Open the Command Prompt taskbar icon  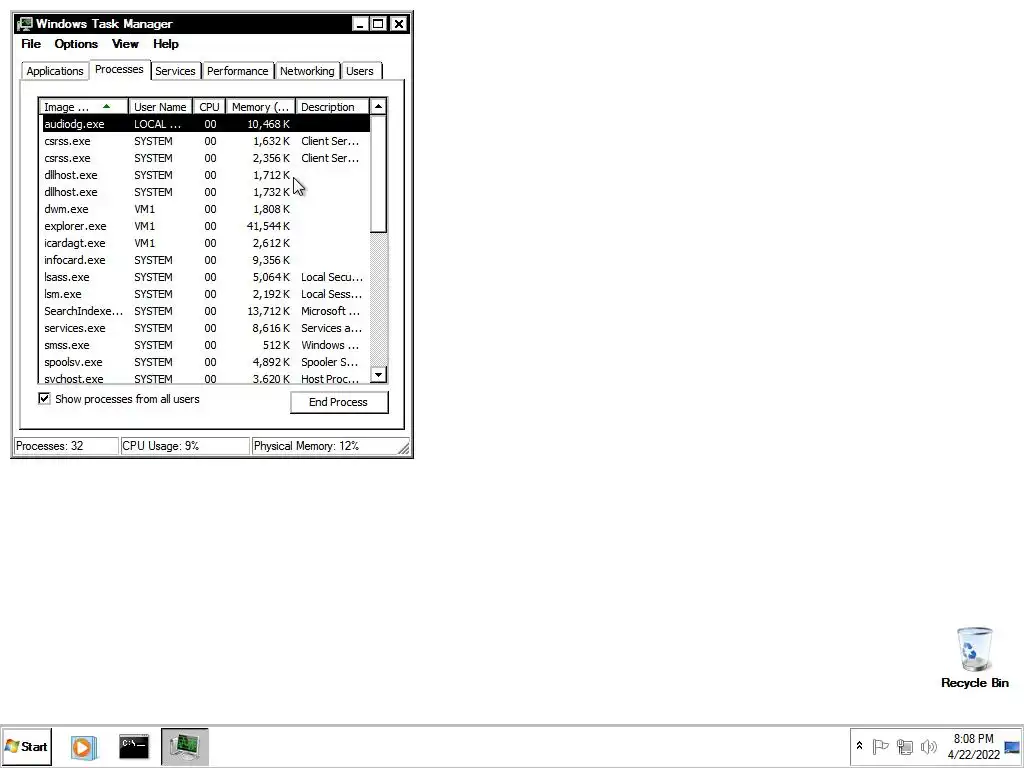pos(134,746)
